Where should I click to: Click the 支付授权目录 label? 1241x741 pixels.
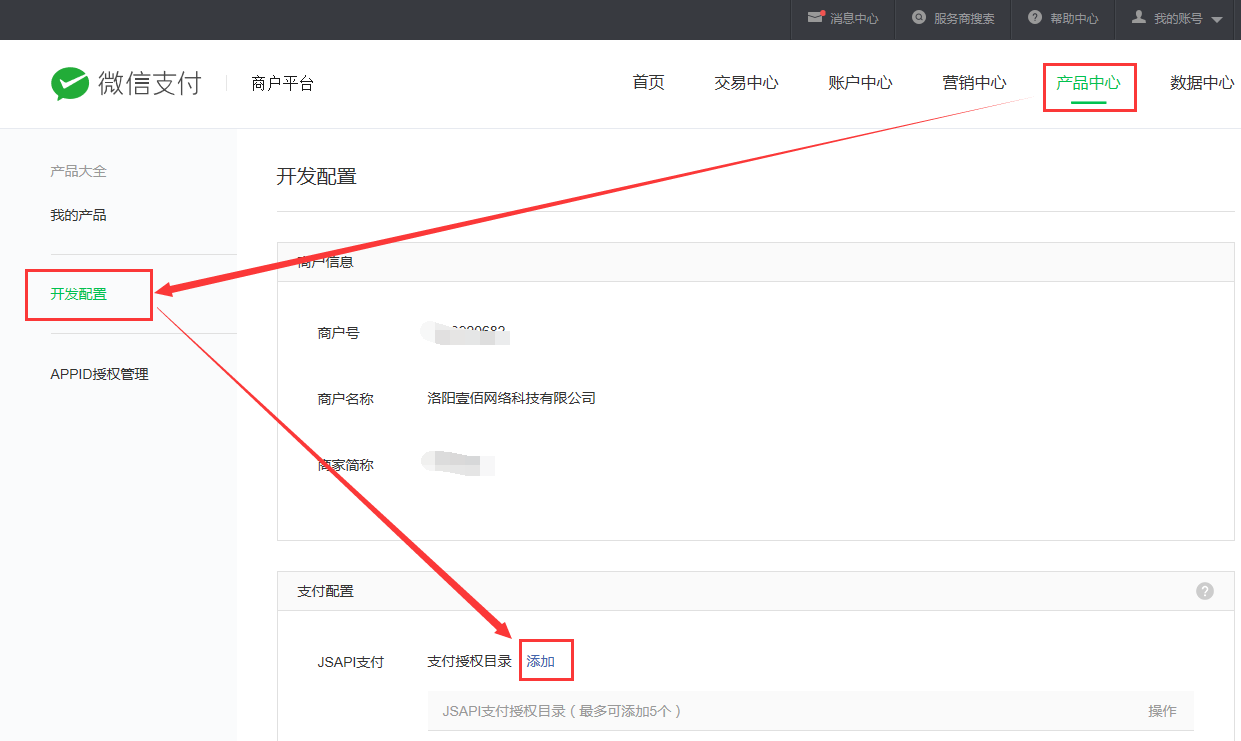[x=469, y=661]
